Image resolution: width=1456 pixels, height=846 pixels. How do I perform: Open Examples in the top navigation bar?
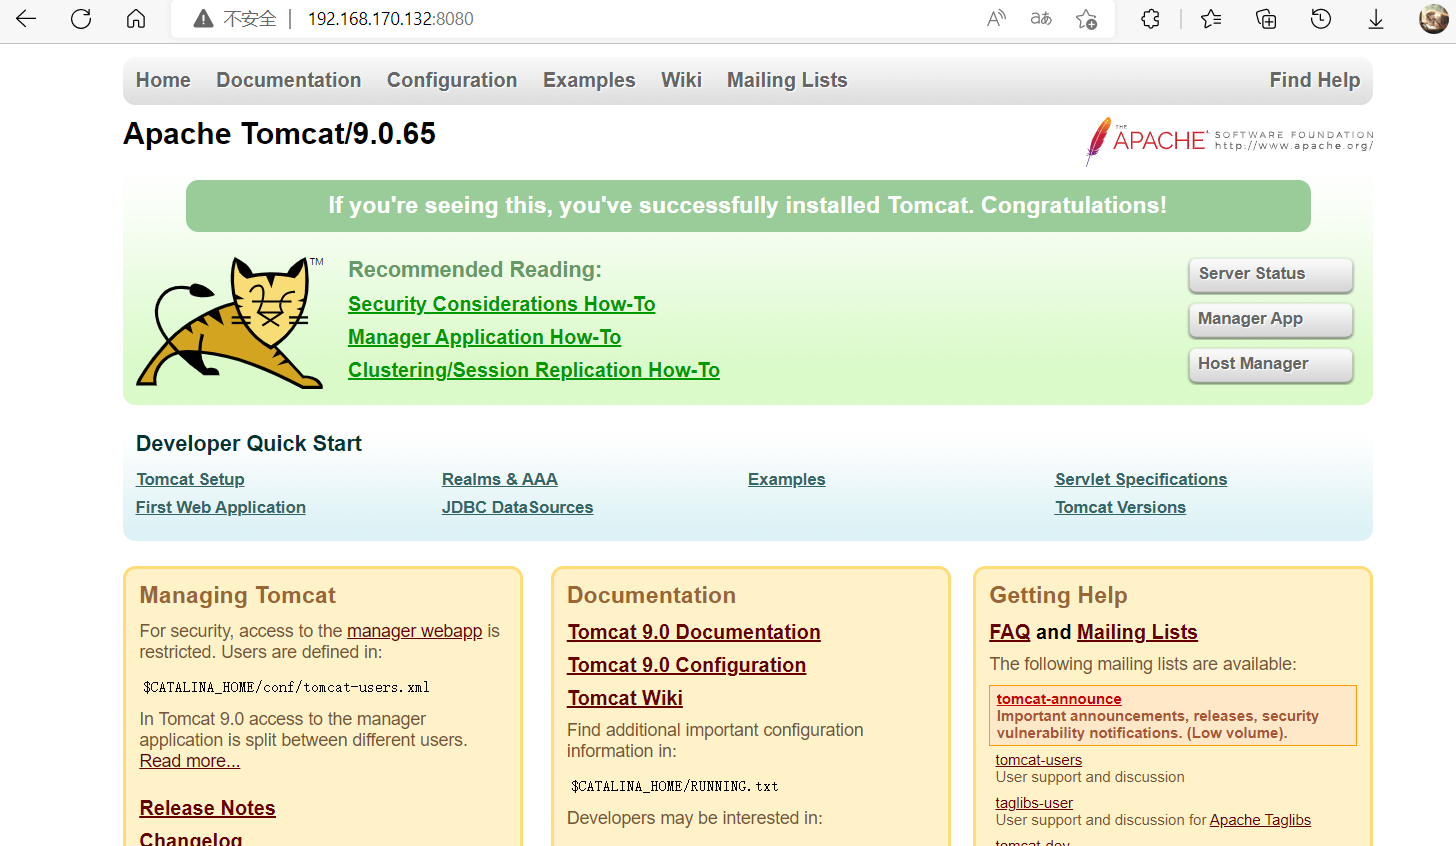point(589,80)
